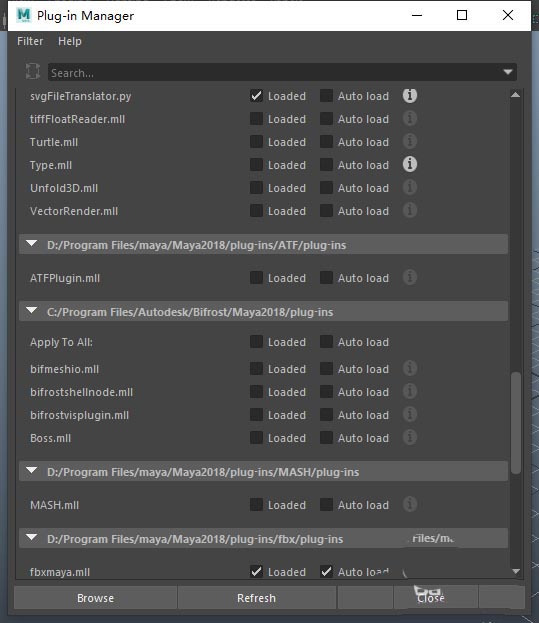
Task: Open info for Boss.mll
Action: [x=410, y=438]
